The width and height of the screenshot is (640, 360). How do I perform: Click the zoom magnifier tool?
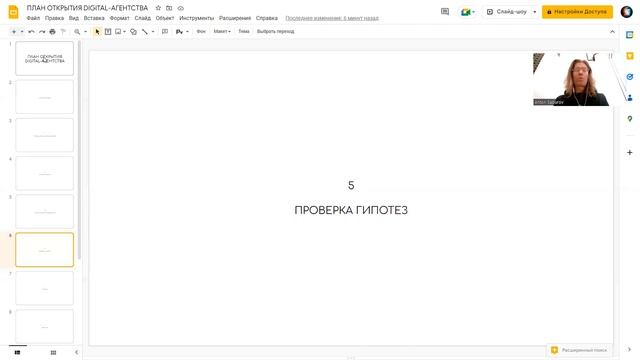(x=77, y=31)
